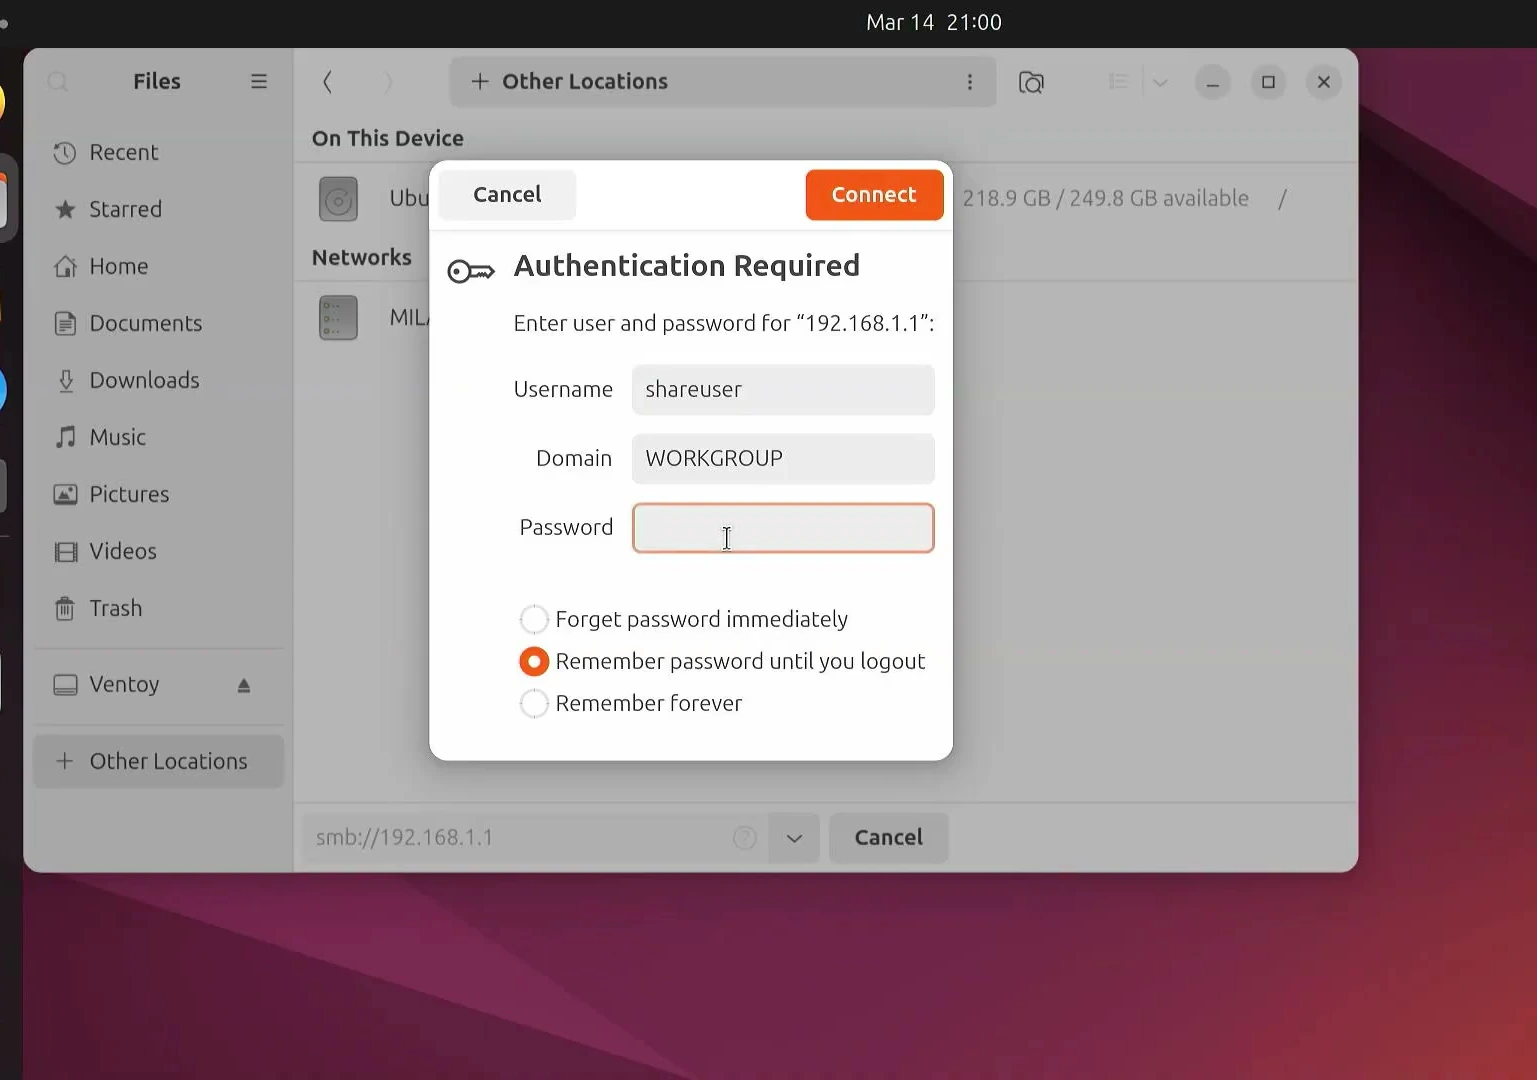Image resolution: width=1537 pixels, height=1080 pixels.
Task: Open Recent in the Files sidebar
Action: pos(158,152)
